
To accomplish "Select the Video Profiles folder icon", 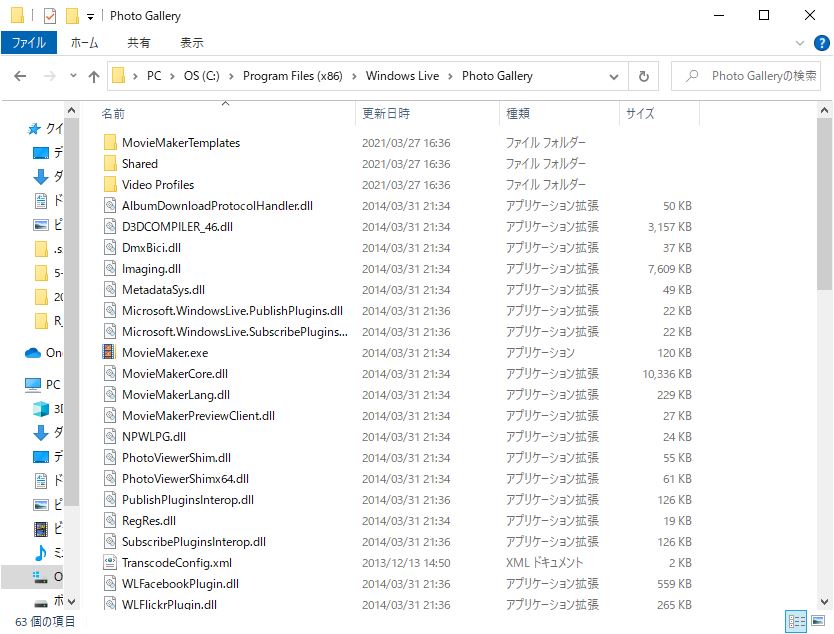I will click(x=110, y=185).
